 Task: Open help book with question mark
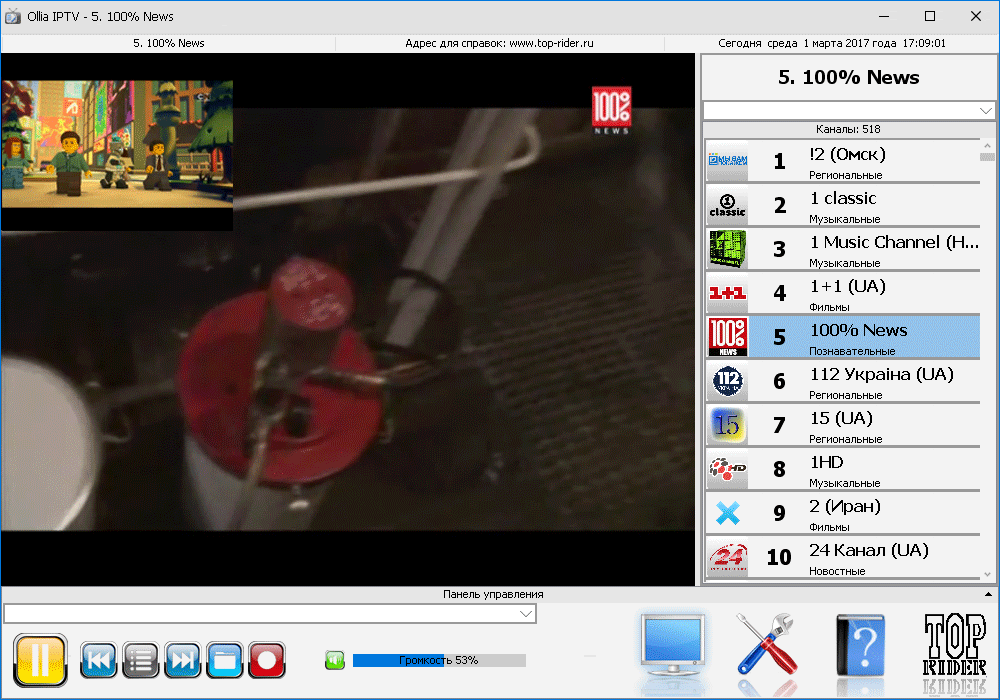pos(861,645)
